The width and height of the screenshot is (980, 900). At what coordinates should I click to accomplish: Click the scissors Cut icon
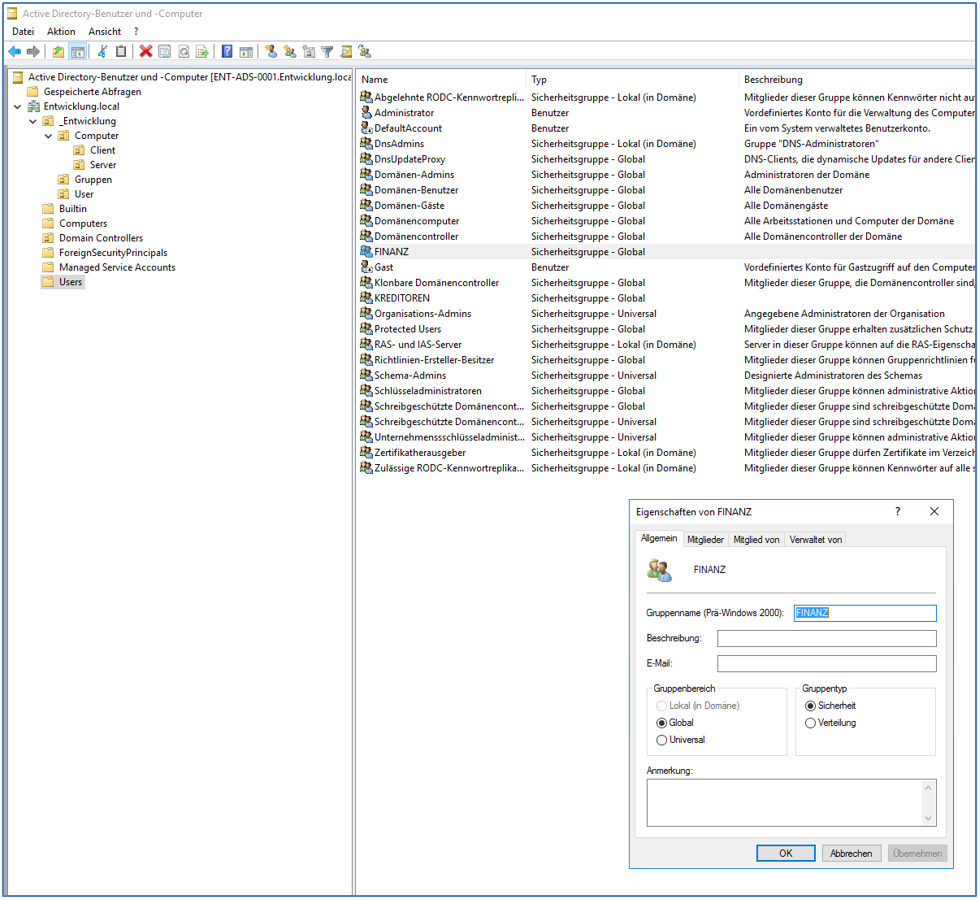102,52
